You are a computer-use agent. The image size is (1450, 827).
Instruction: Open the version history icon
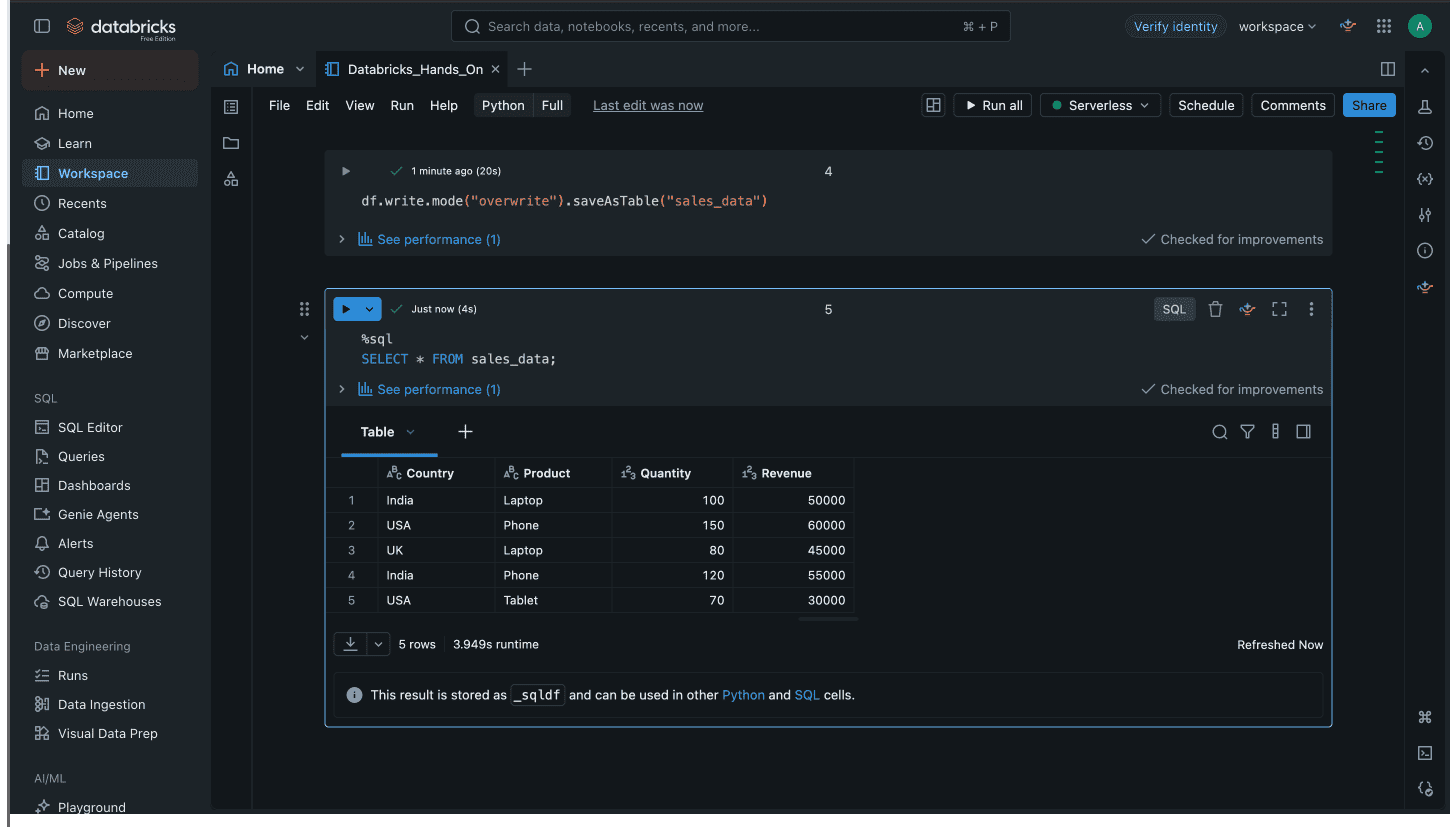1425,143
